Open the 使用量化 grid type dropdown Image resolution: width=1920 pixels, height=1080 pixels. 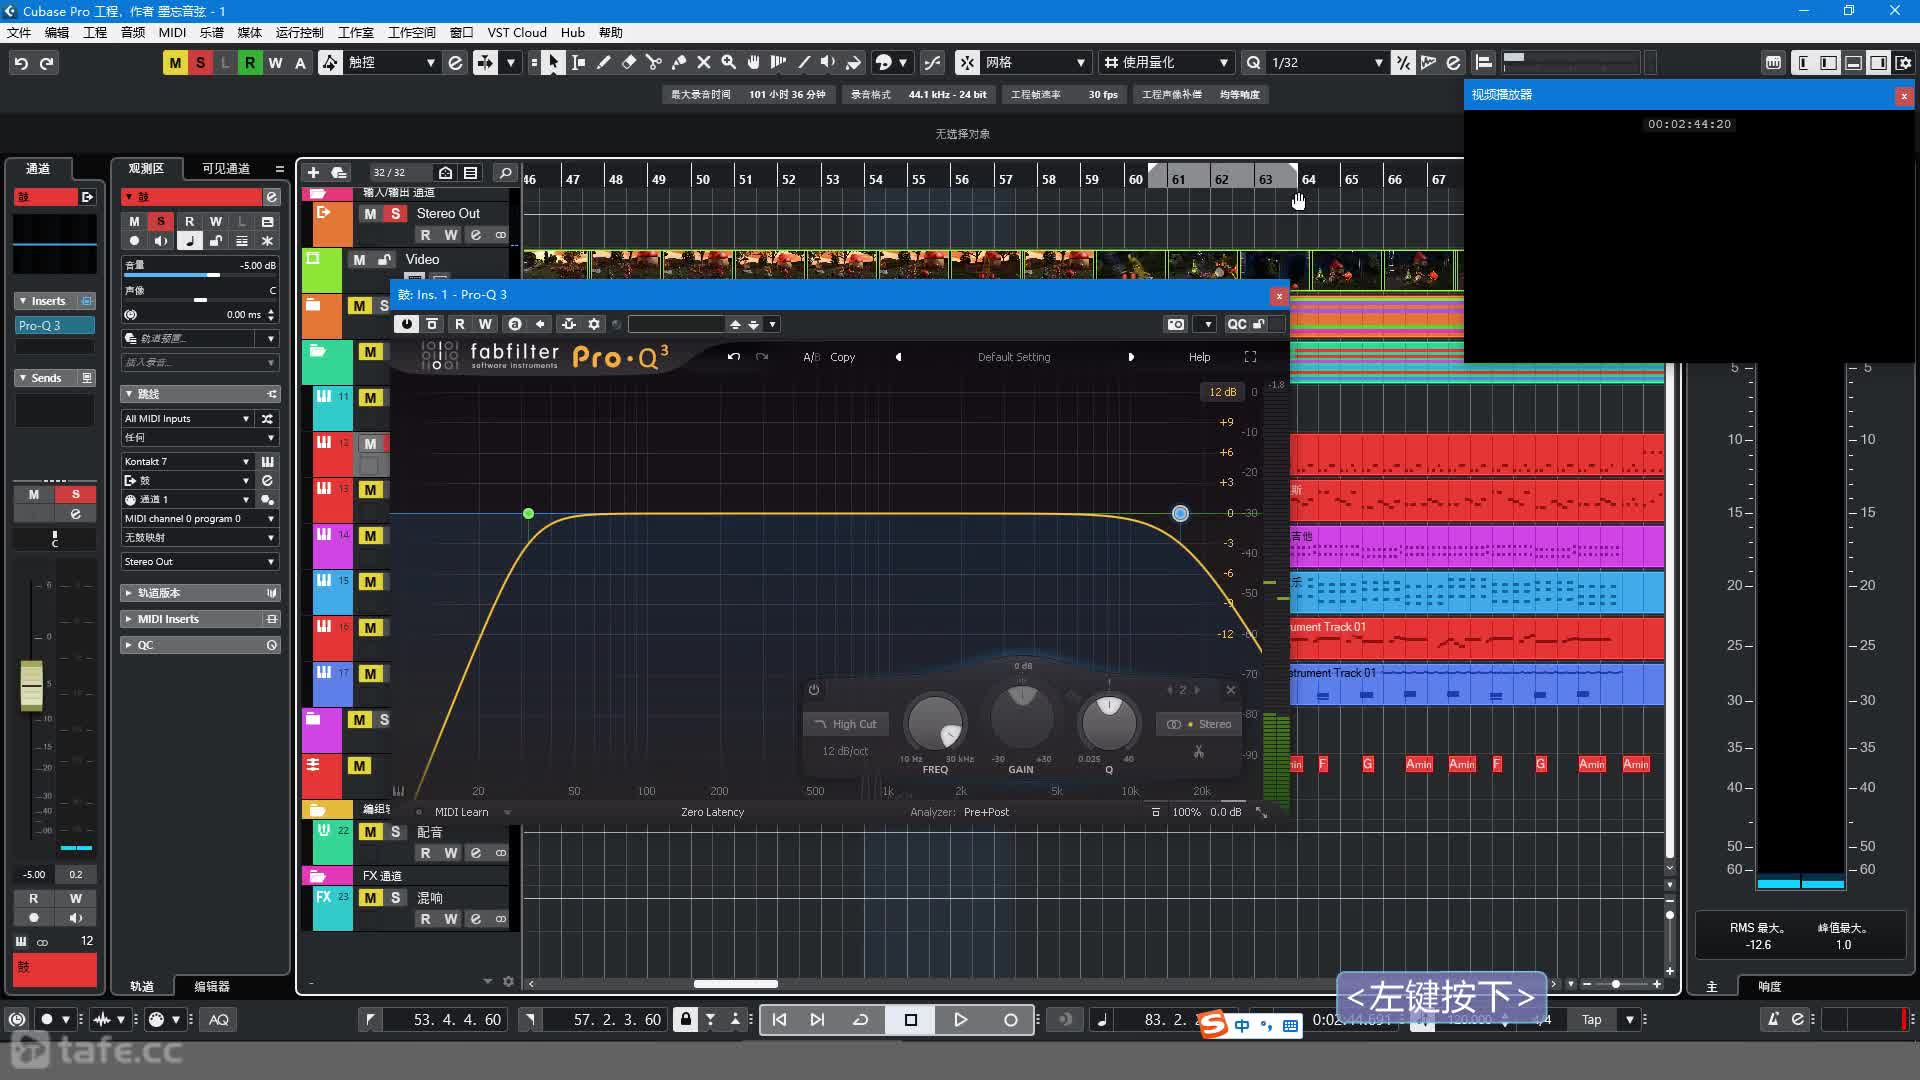[1166, 62]
